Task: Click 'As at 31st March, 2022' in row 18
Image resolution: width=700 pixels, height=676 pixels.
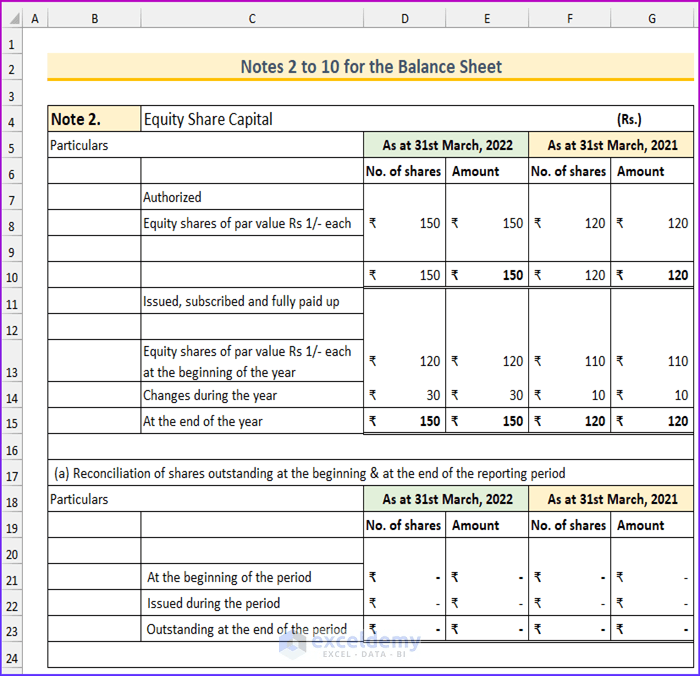Action: point(447,499)
